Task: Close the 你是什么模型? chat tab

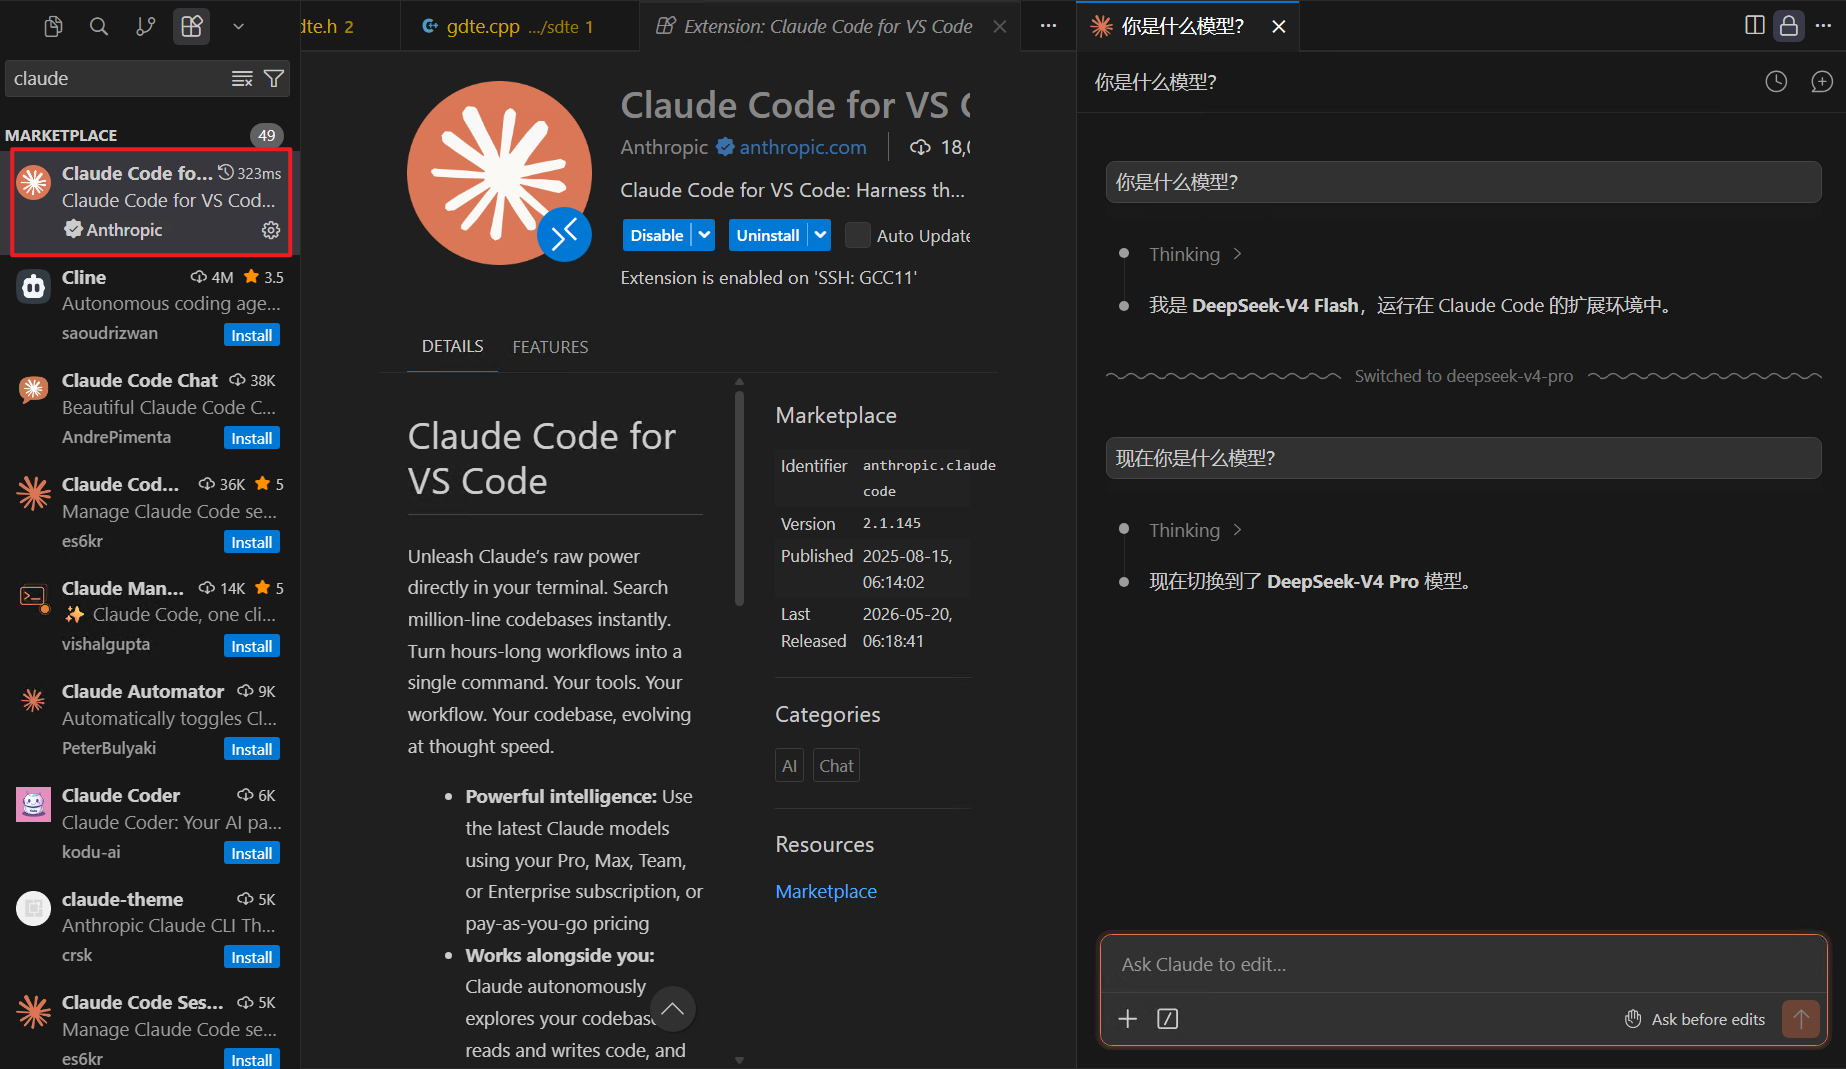Action: pos(1278,26)
